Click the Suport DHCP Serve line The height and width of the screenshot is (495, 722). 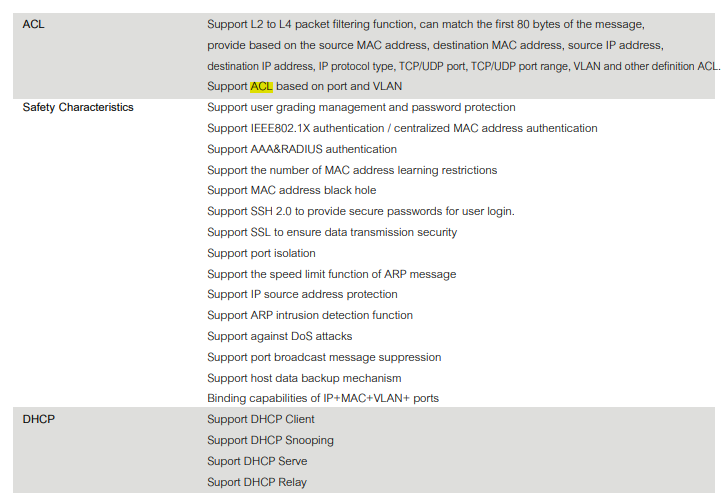[257, 461]
